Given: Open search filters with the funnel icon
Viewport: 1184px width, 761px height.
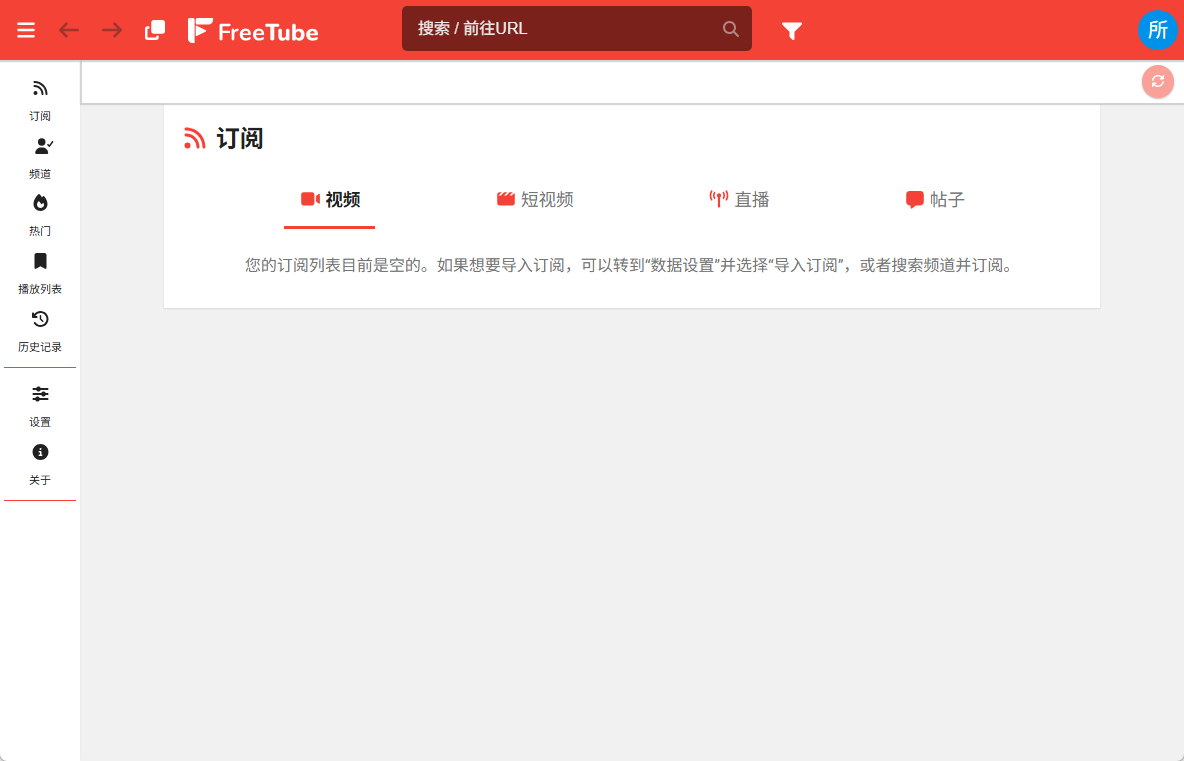Looking at the screenshot, I should coord(791,31).
